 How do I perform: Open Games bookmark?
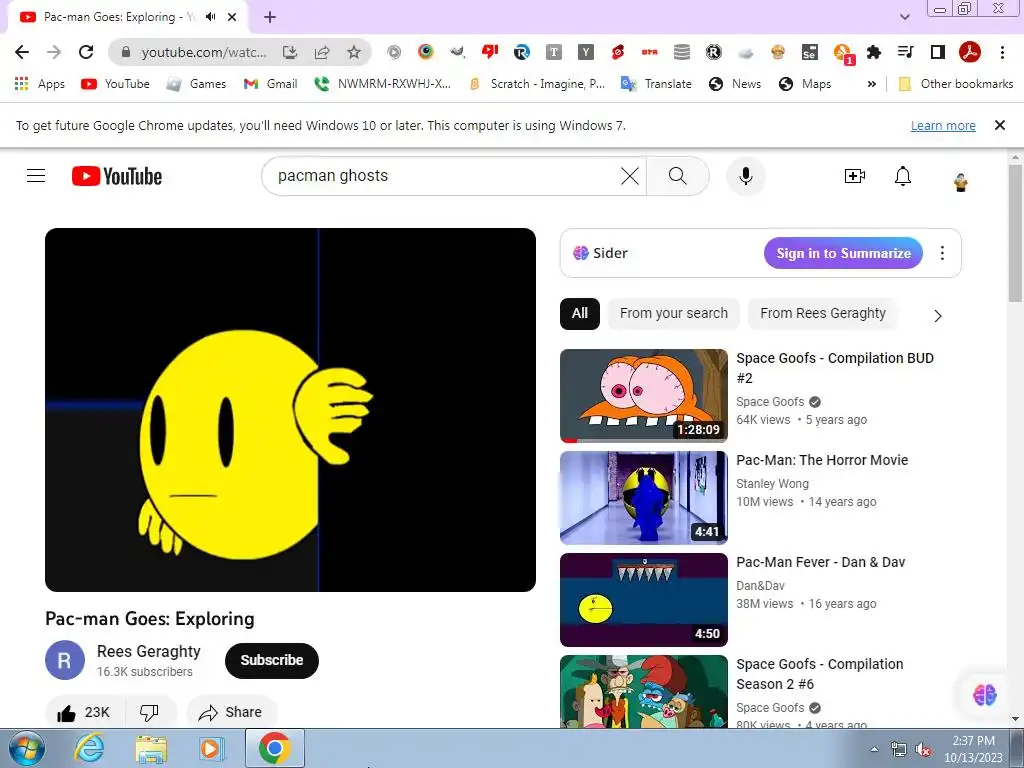196,84
